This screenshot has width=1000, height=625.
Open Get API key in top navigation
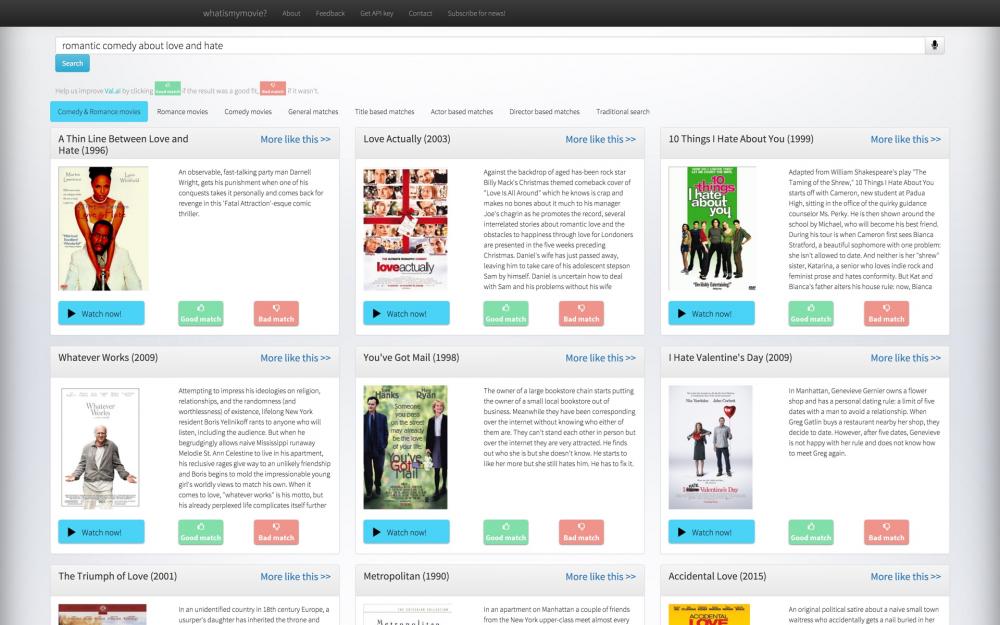377,14
